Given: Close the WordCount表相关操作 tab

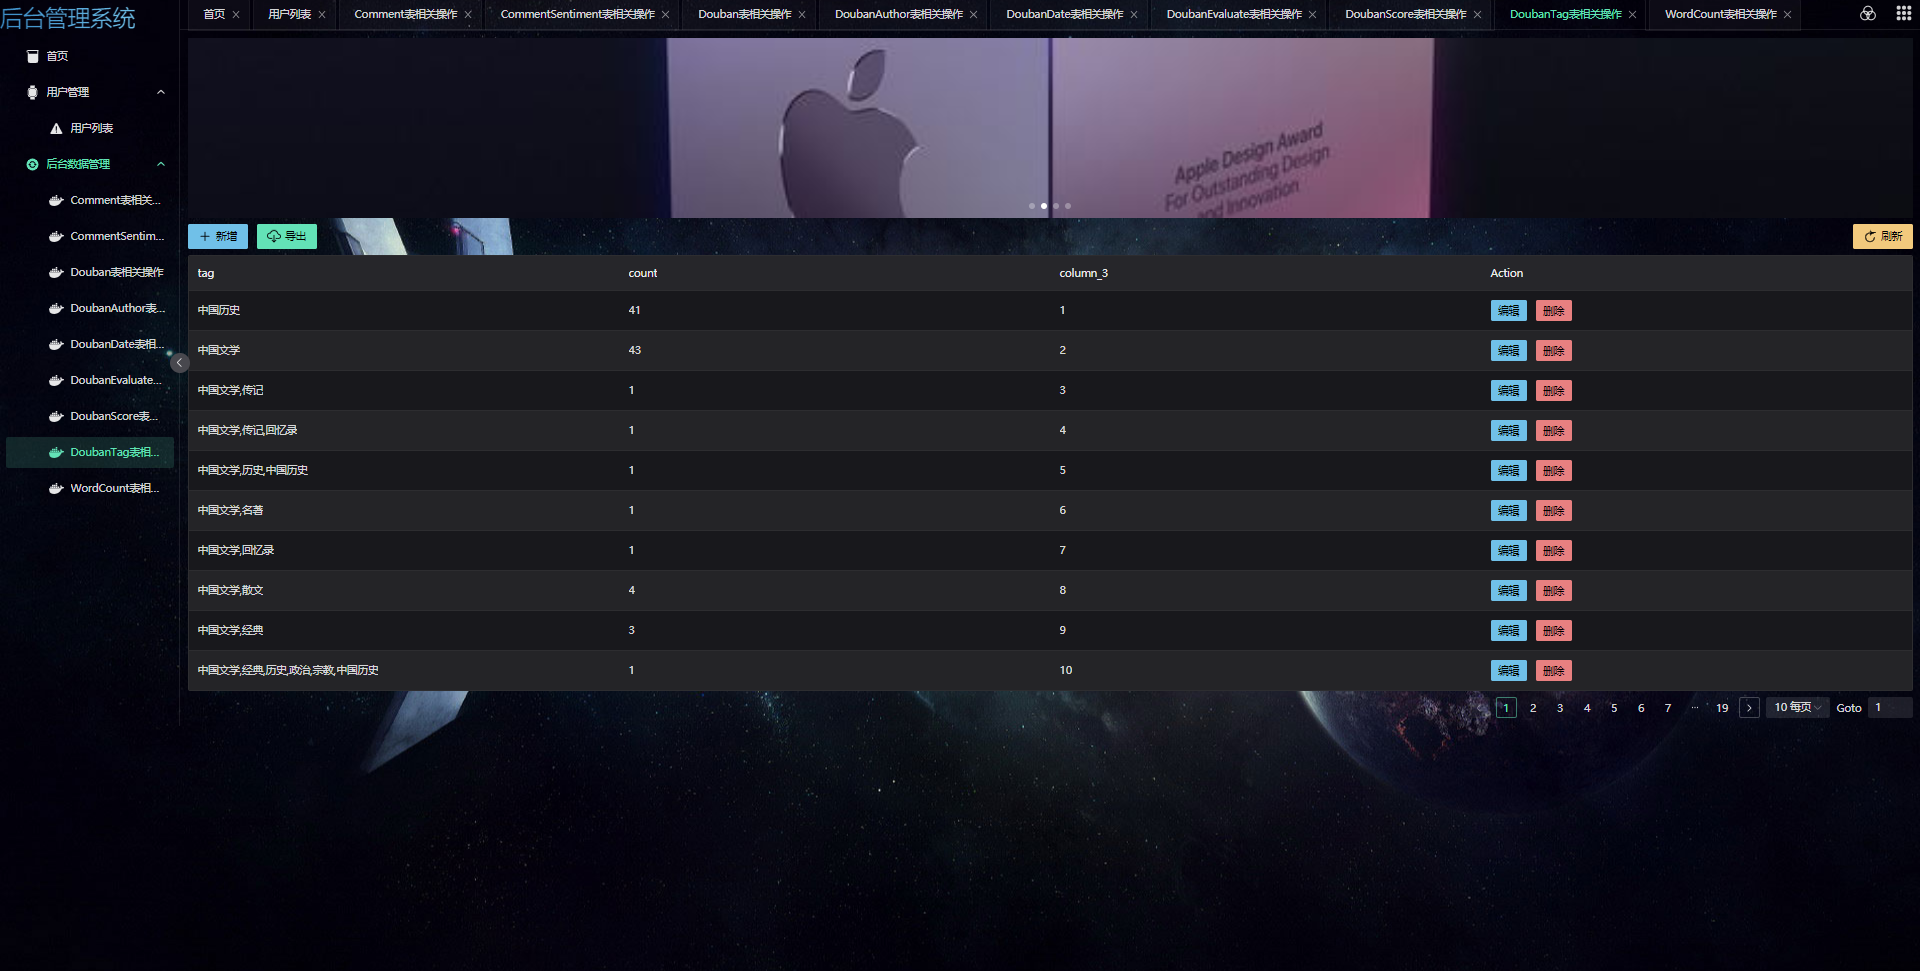Looking at the screenshot, I should [x=1787, y=15].
